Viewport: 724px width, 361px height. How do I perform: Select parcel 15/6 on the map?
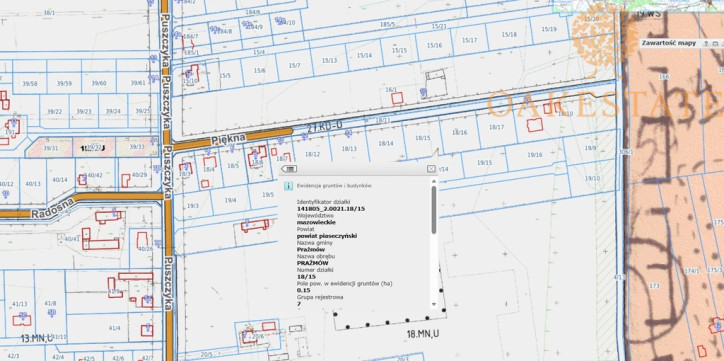click(x=260, y=71)
